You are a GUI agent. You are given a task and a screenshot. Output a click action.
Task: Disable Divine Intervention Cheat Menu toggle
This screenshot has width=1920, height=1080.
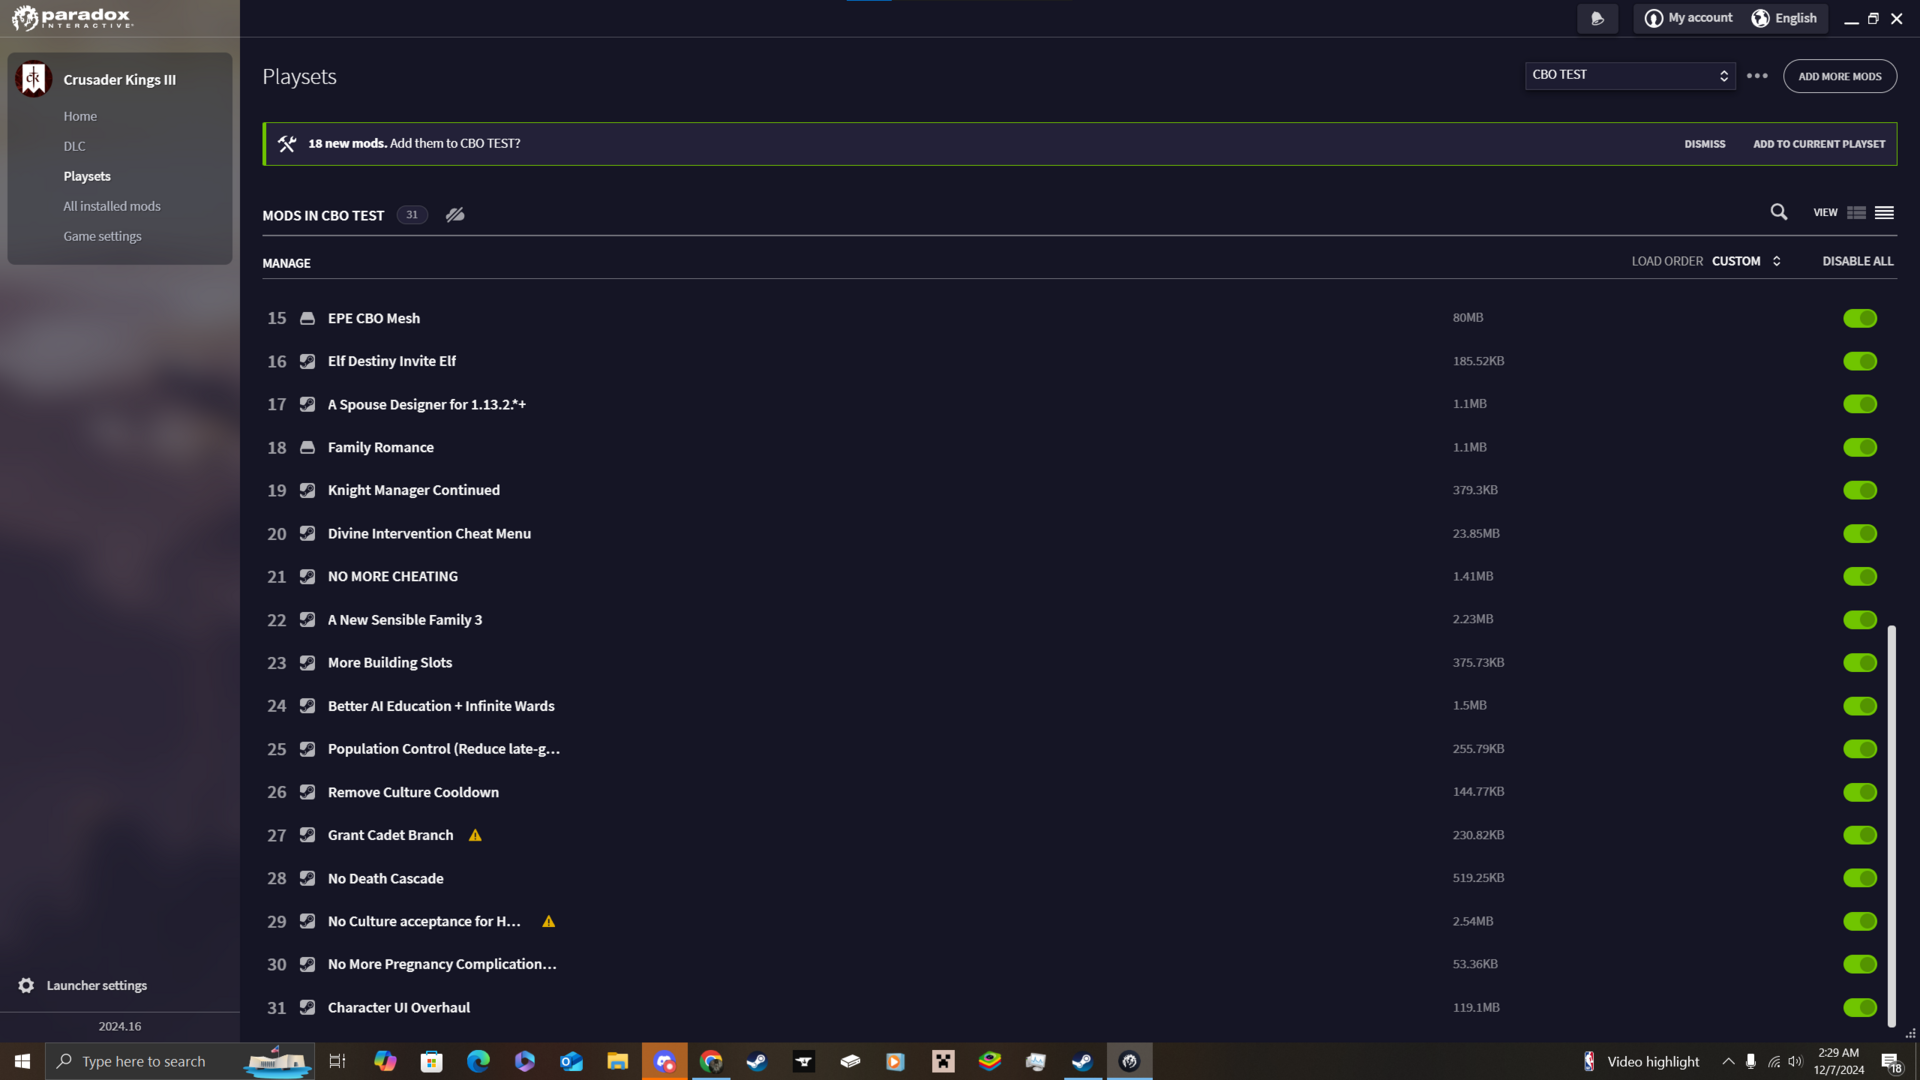coord(1860,533)
